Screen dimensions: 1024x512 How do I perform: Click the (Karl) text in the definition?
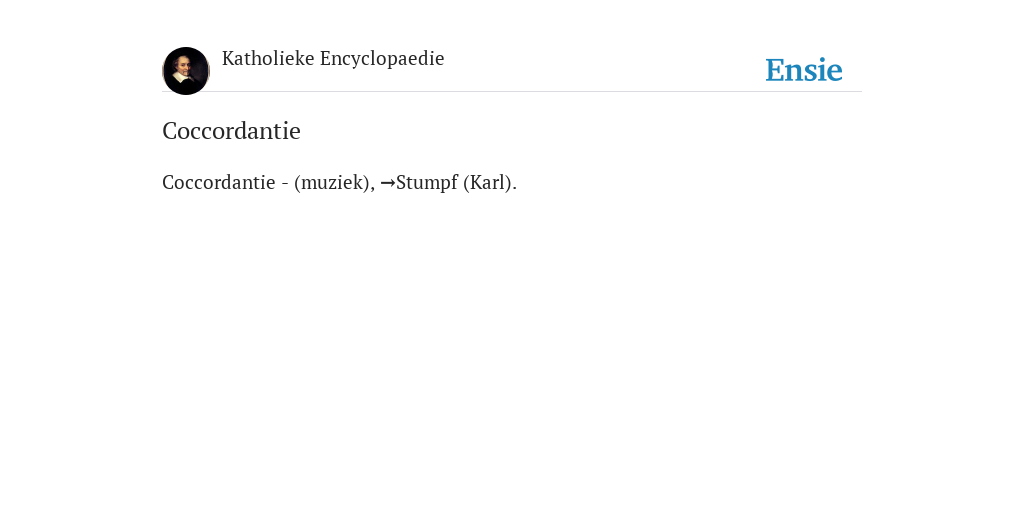pos(487,182)
